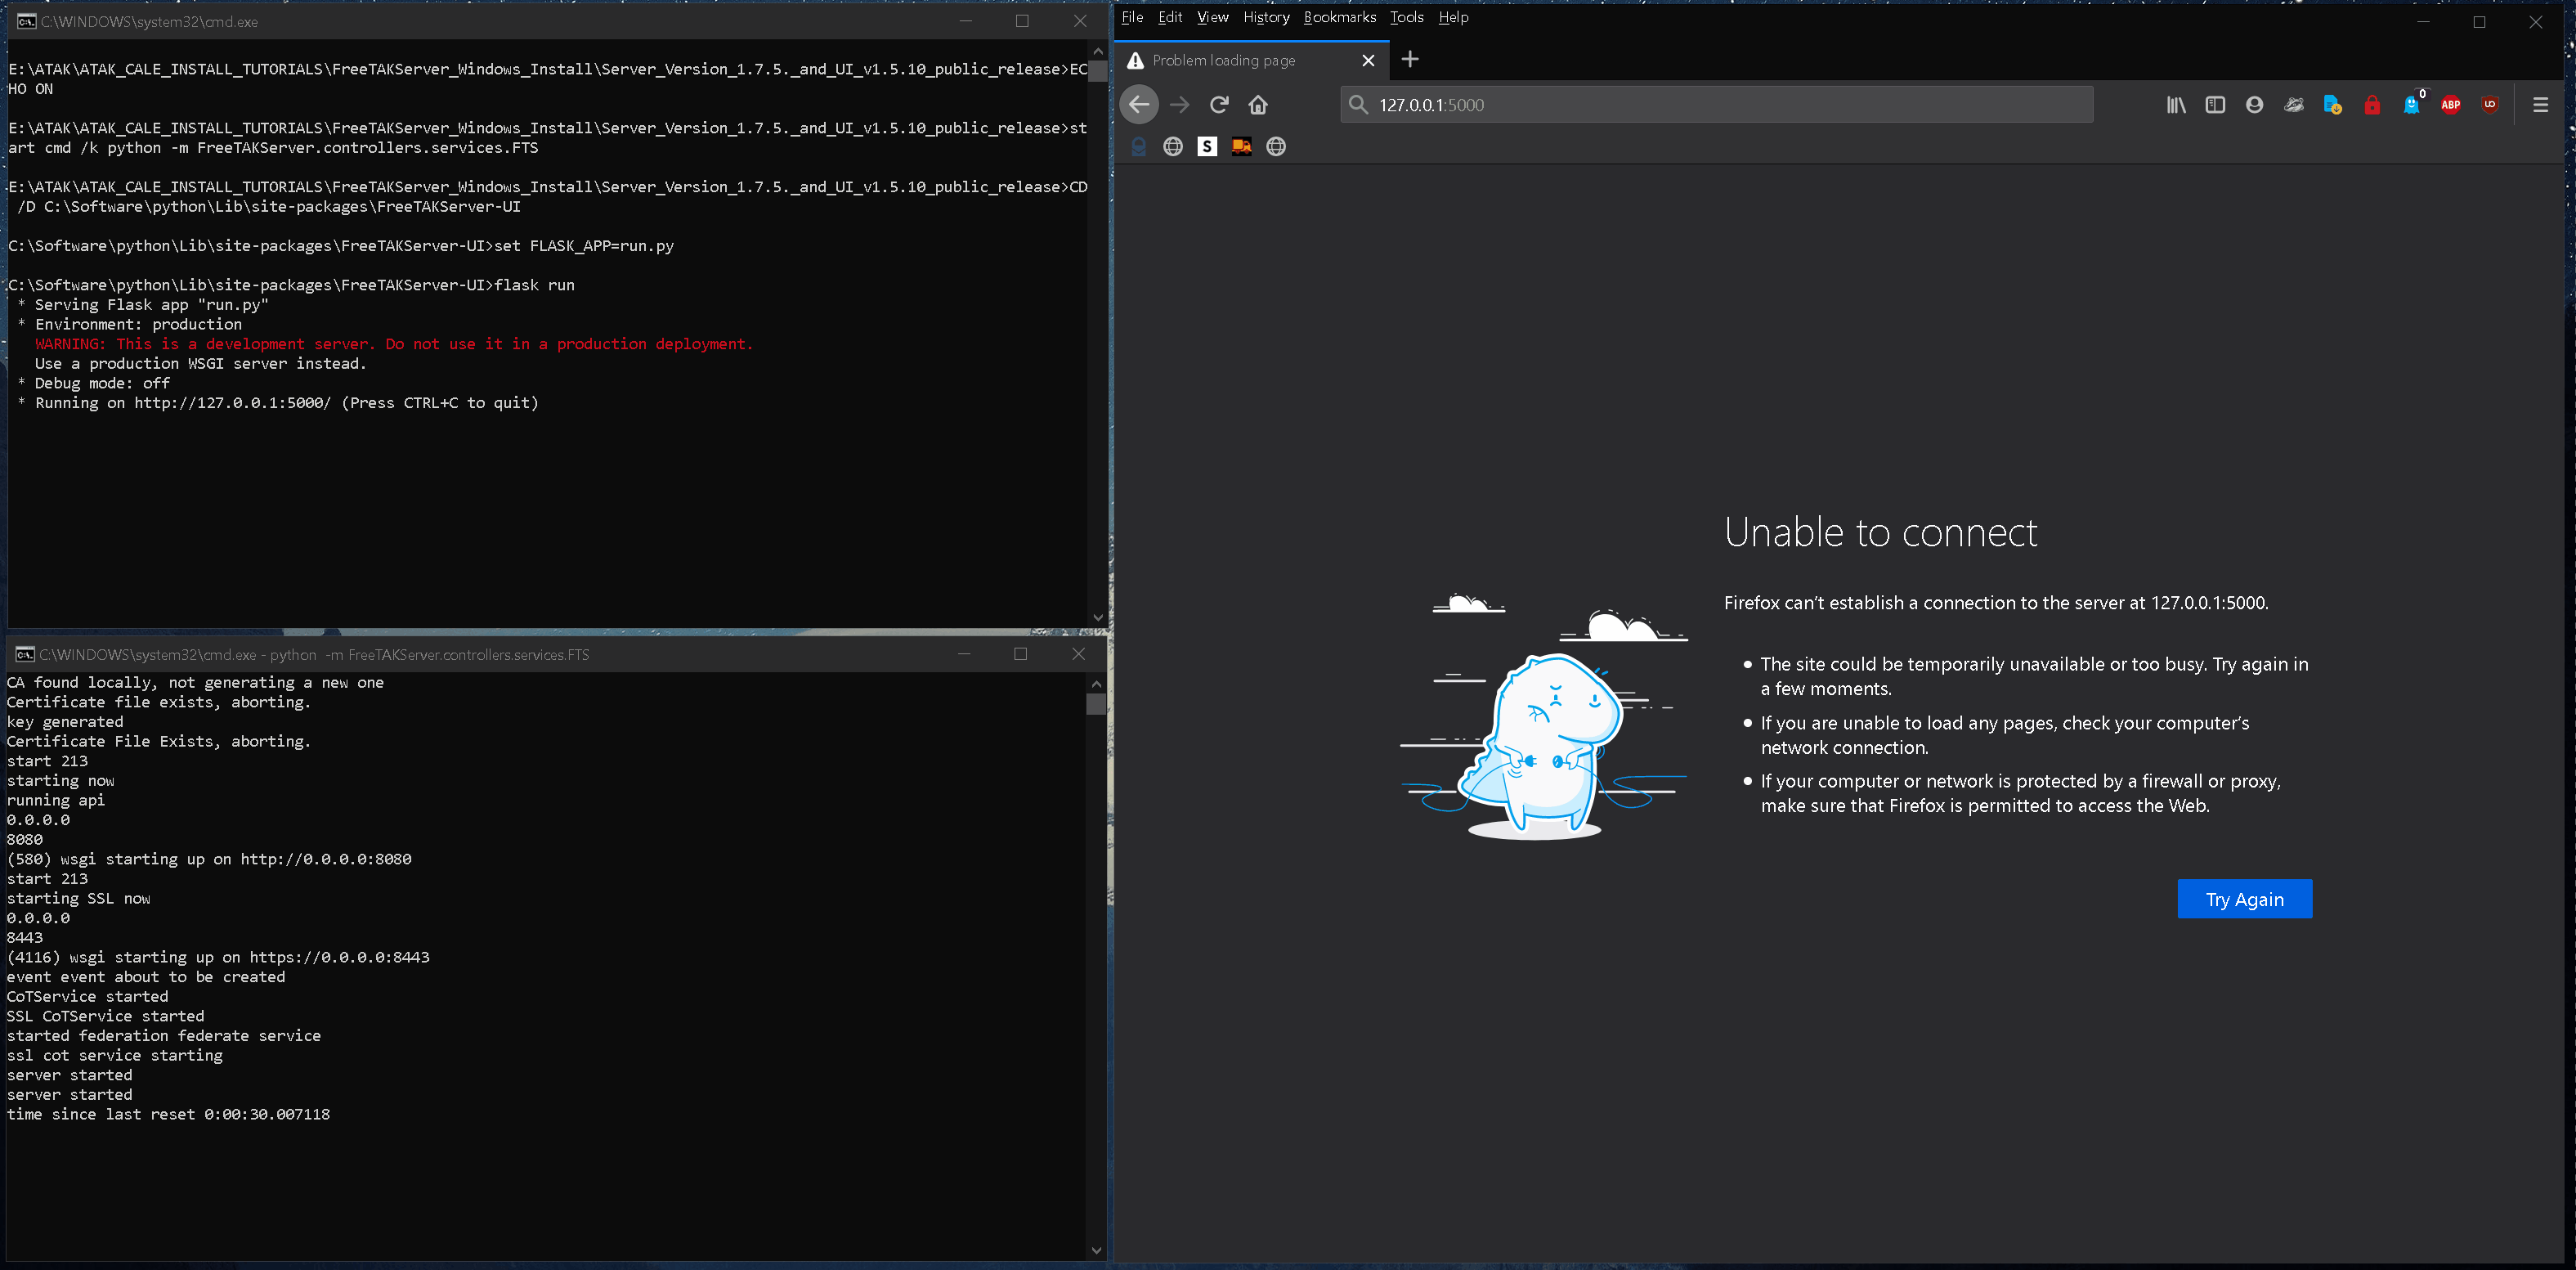Image resolution: width=2576 pixels, height=1270 pixels.
Task: Open a new tab with the plus button
Action: 1410,60
